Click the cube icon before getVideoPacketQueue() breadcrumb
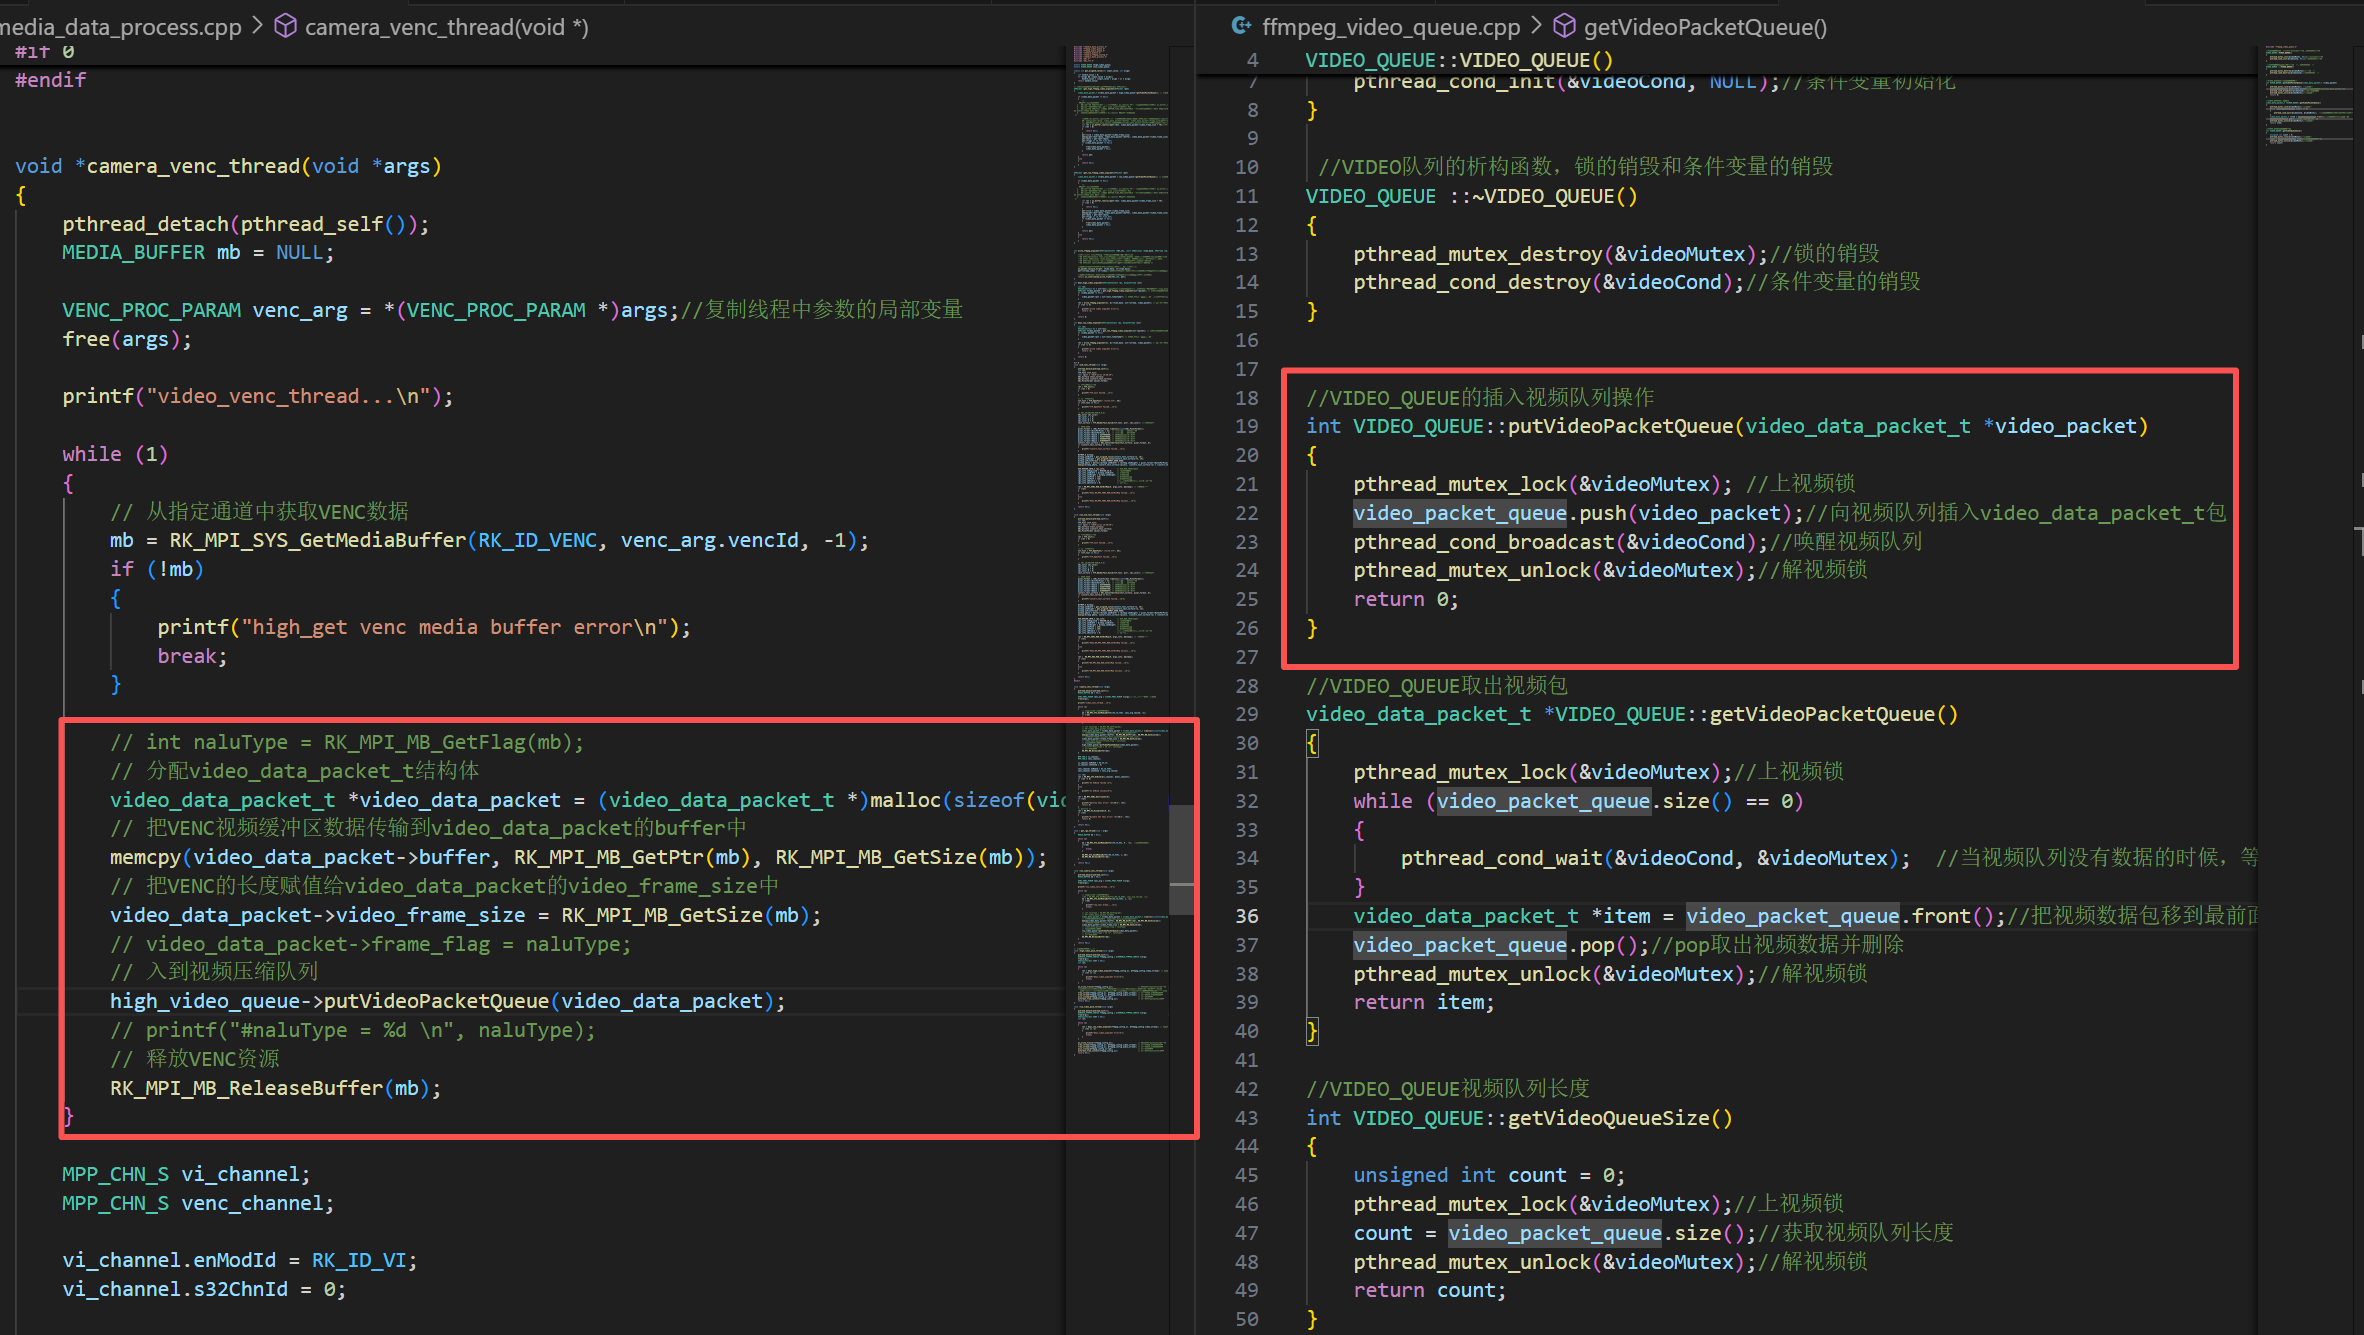Screen dimensions: 2364x1335 click(x=1564, y=26)
